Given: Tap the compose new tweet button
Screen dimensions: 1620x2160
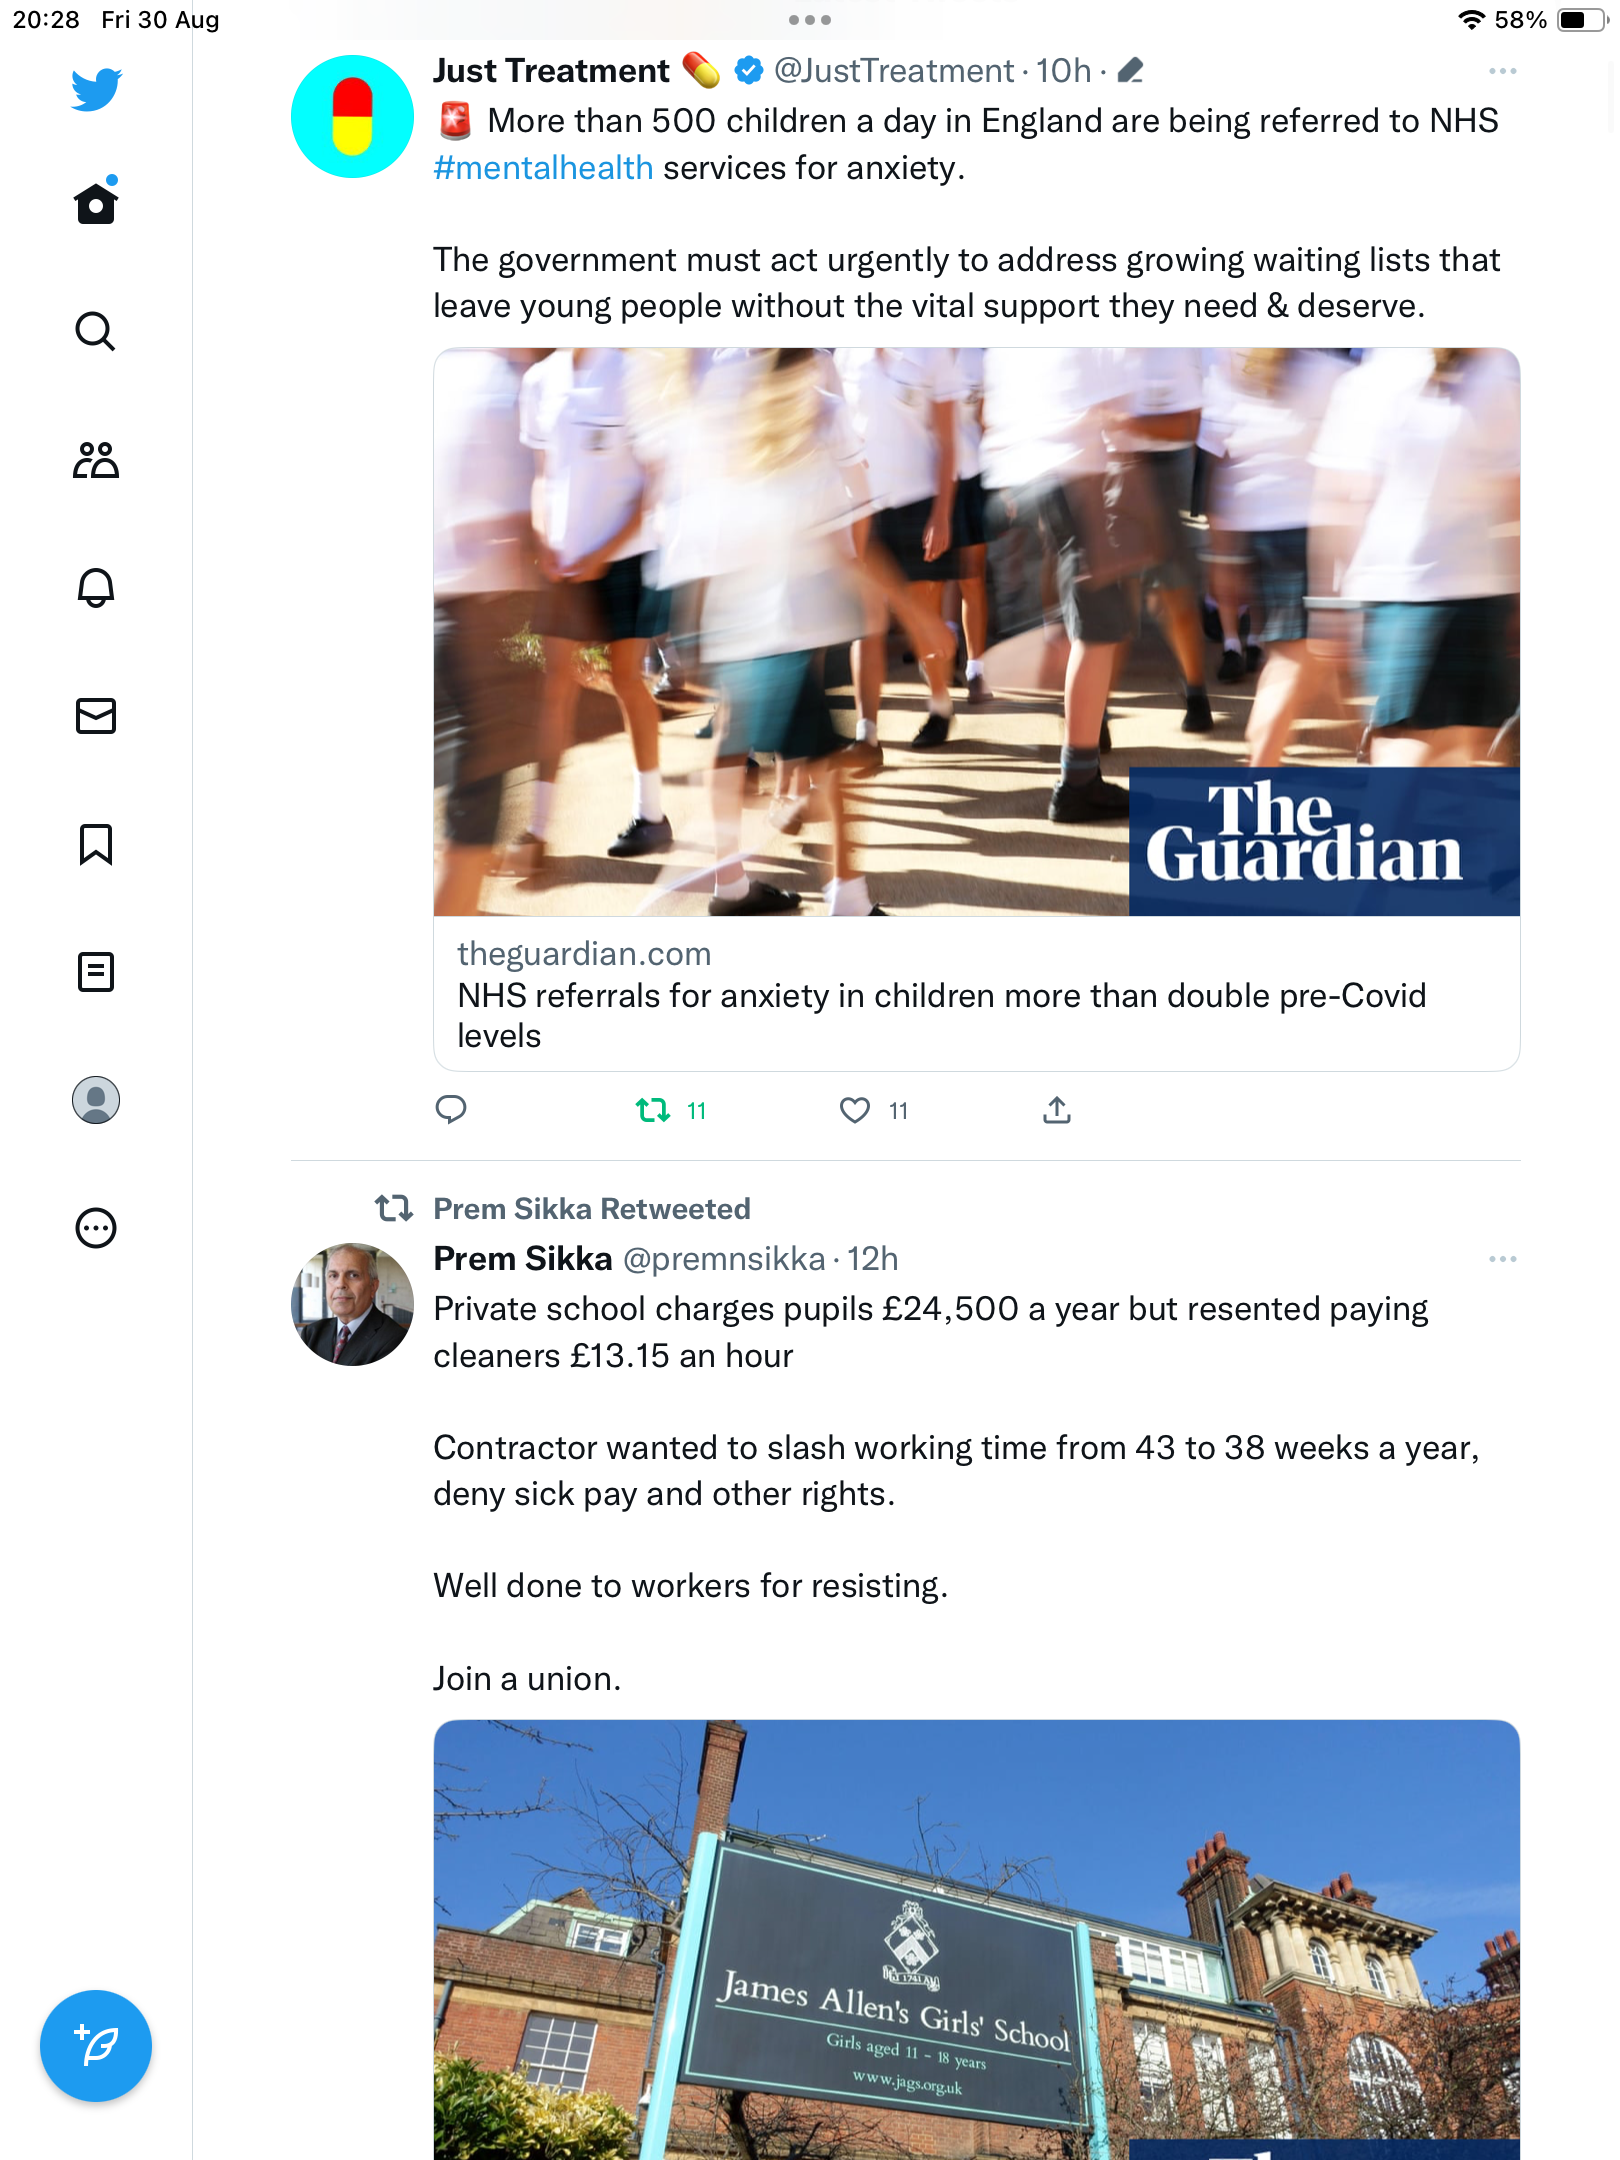Looking at the screenshot, I should click(96, 2046).
